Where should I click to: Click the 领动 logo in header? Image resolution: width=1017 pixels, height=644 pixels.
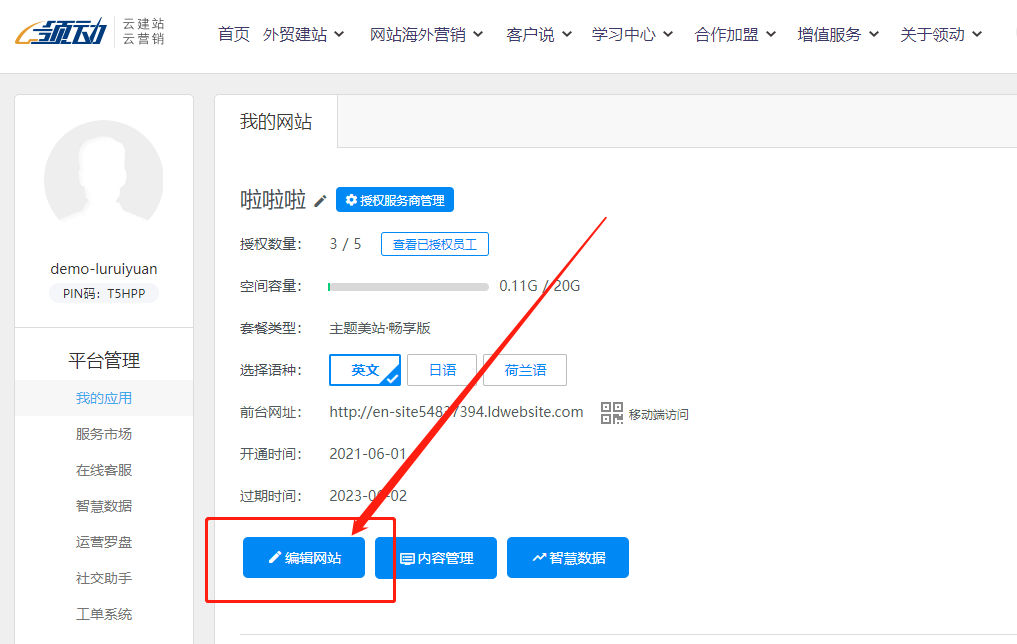[64, 33]
